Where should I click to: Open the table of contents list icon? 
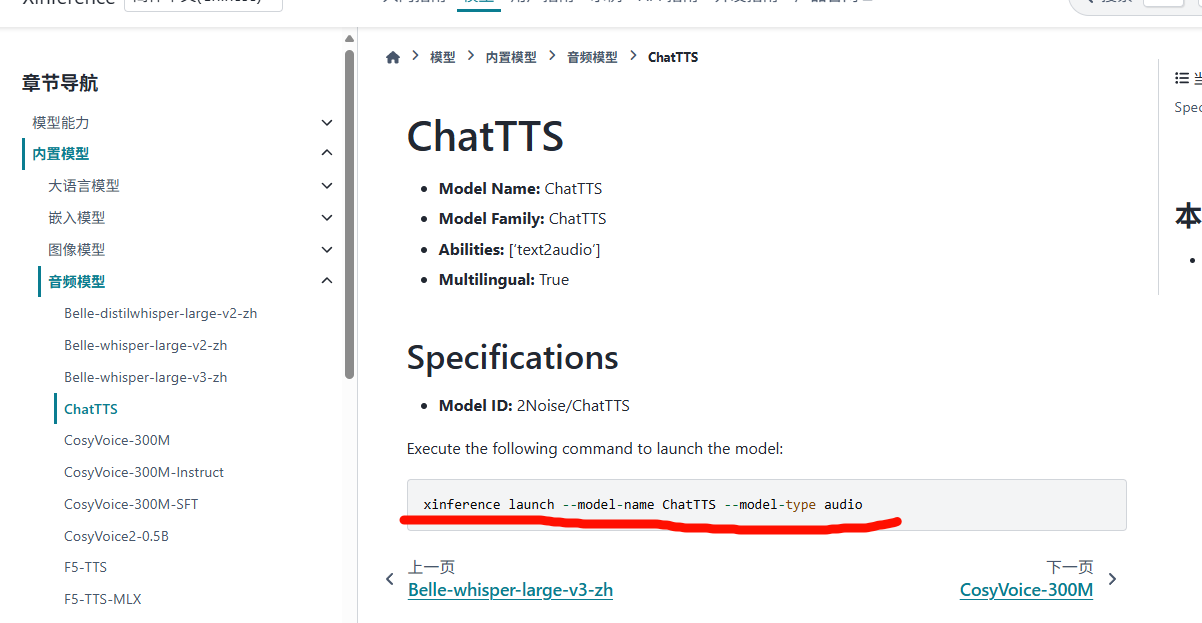1182,77
